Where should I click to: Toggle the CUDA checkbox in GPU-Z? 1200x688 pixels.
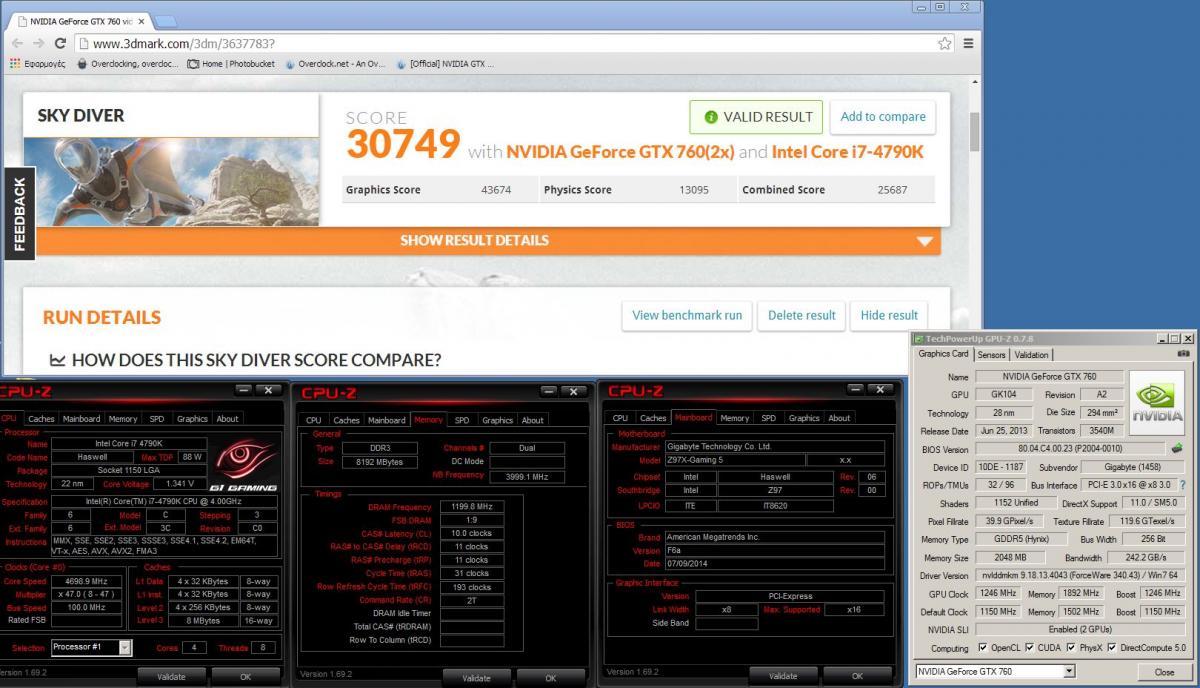click(x=1031, y=648)
